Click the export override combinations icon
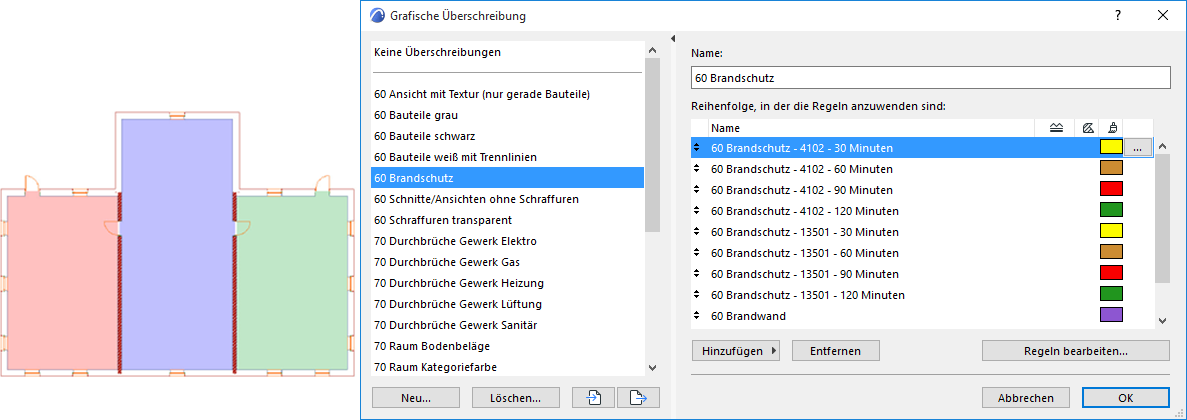The image size is (1187, 420). point(639,397)
